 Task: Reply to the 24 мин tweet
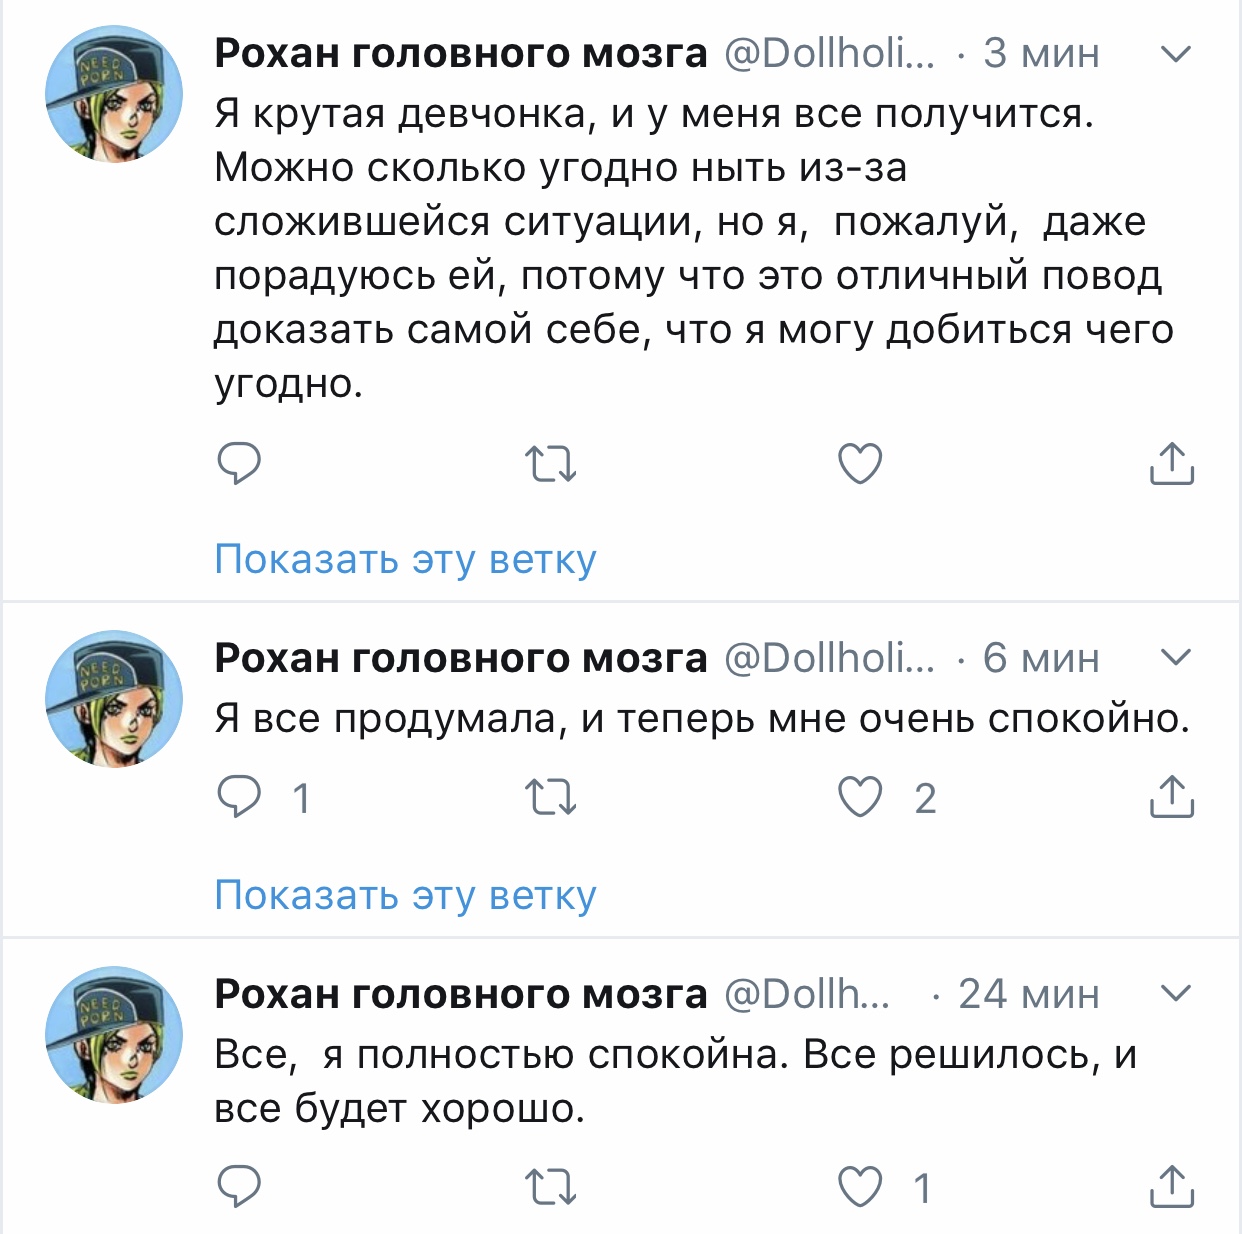239,1187
